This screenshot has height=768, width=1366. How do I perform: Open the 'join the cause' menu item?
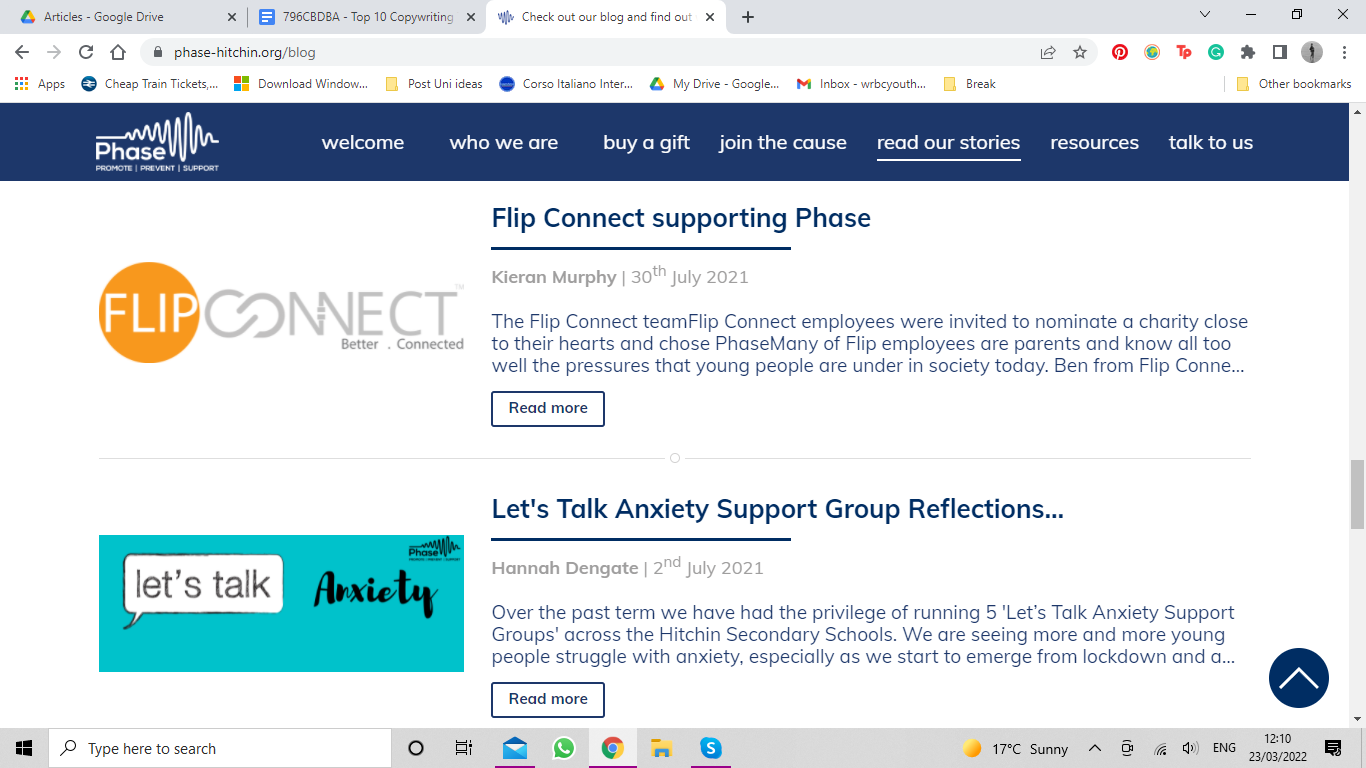783,142
